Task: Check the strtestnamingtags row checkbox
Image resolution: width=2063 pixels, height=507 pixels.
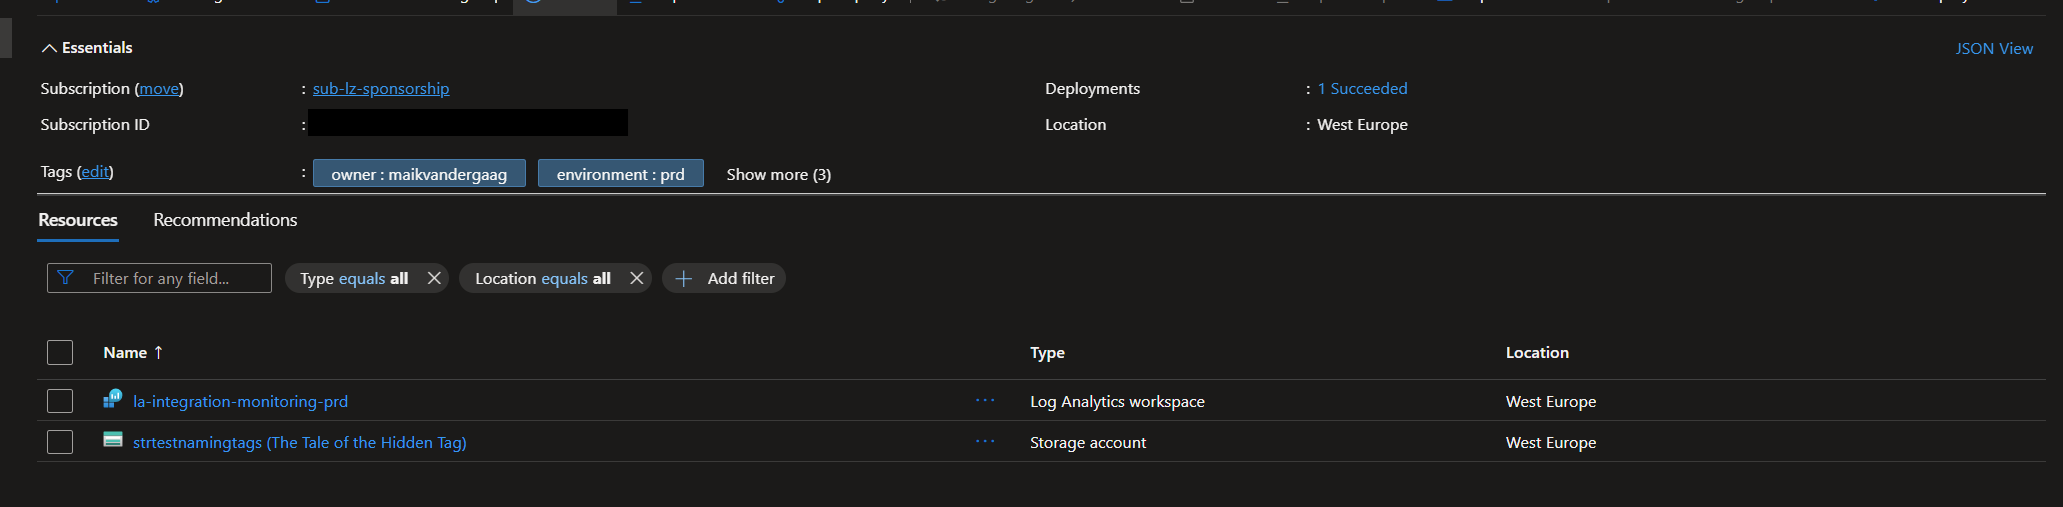Action: (60, 442)
